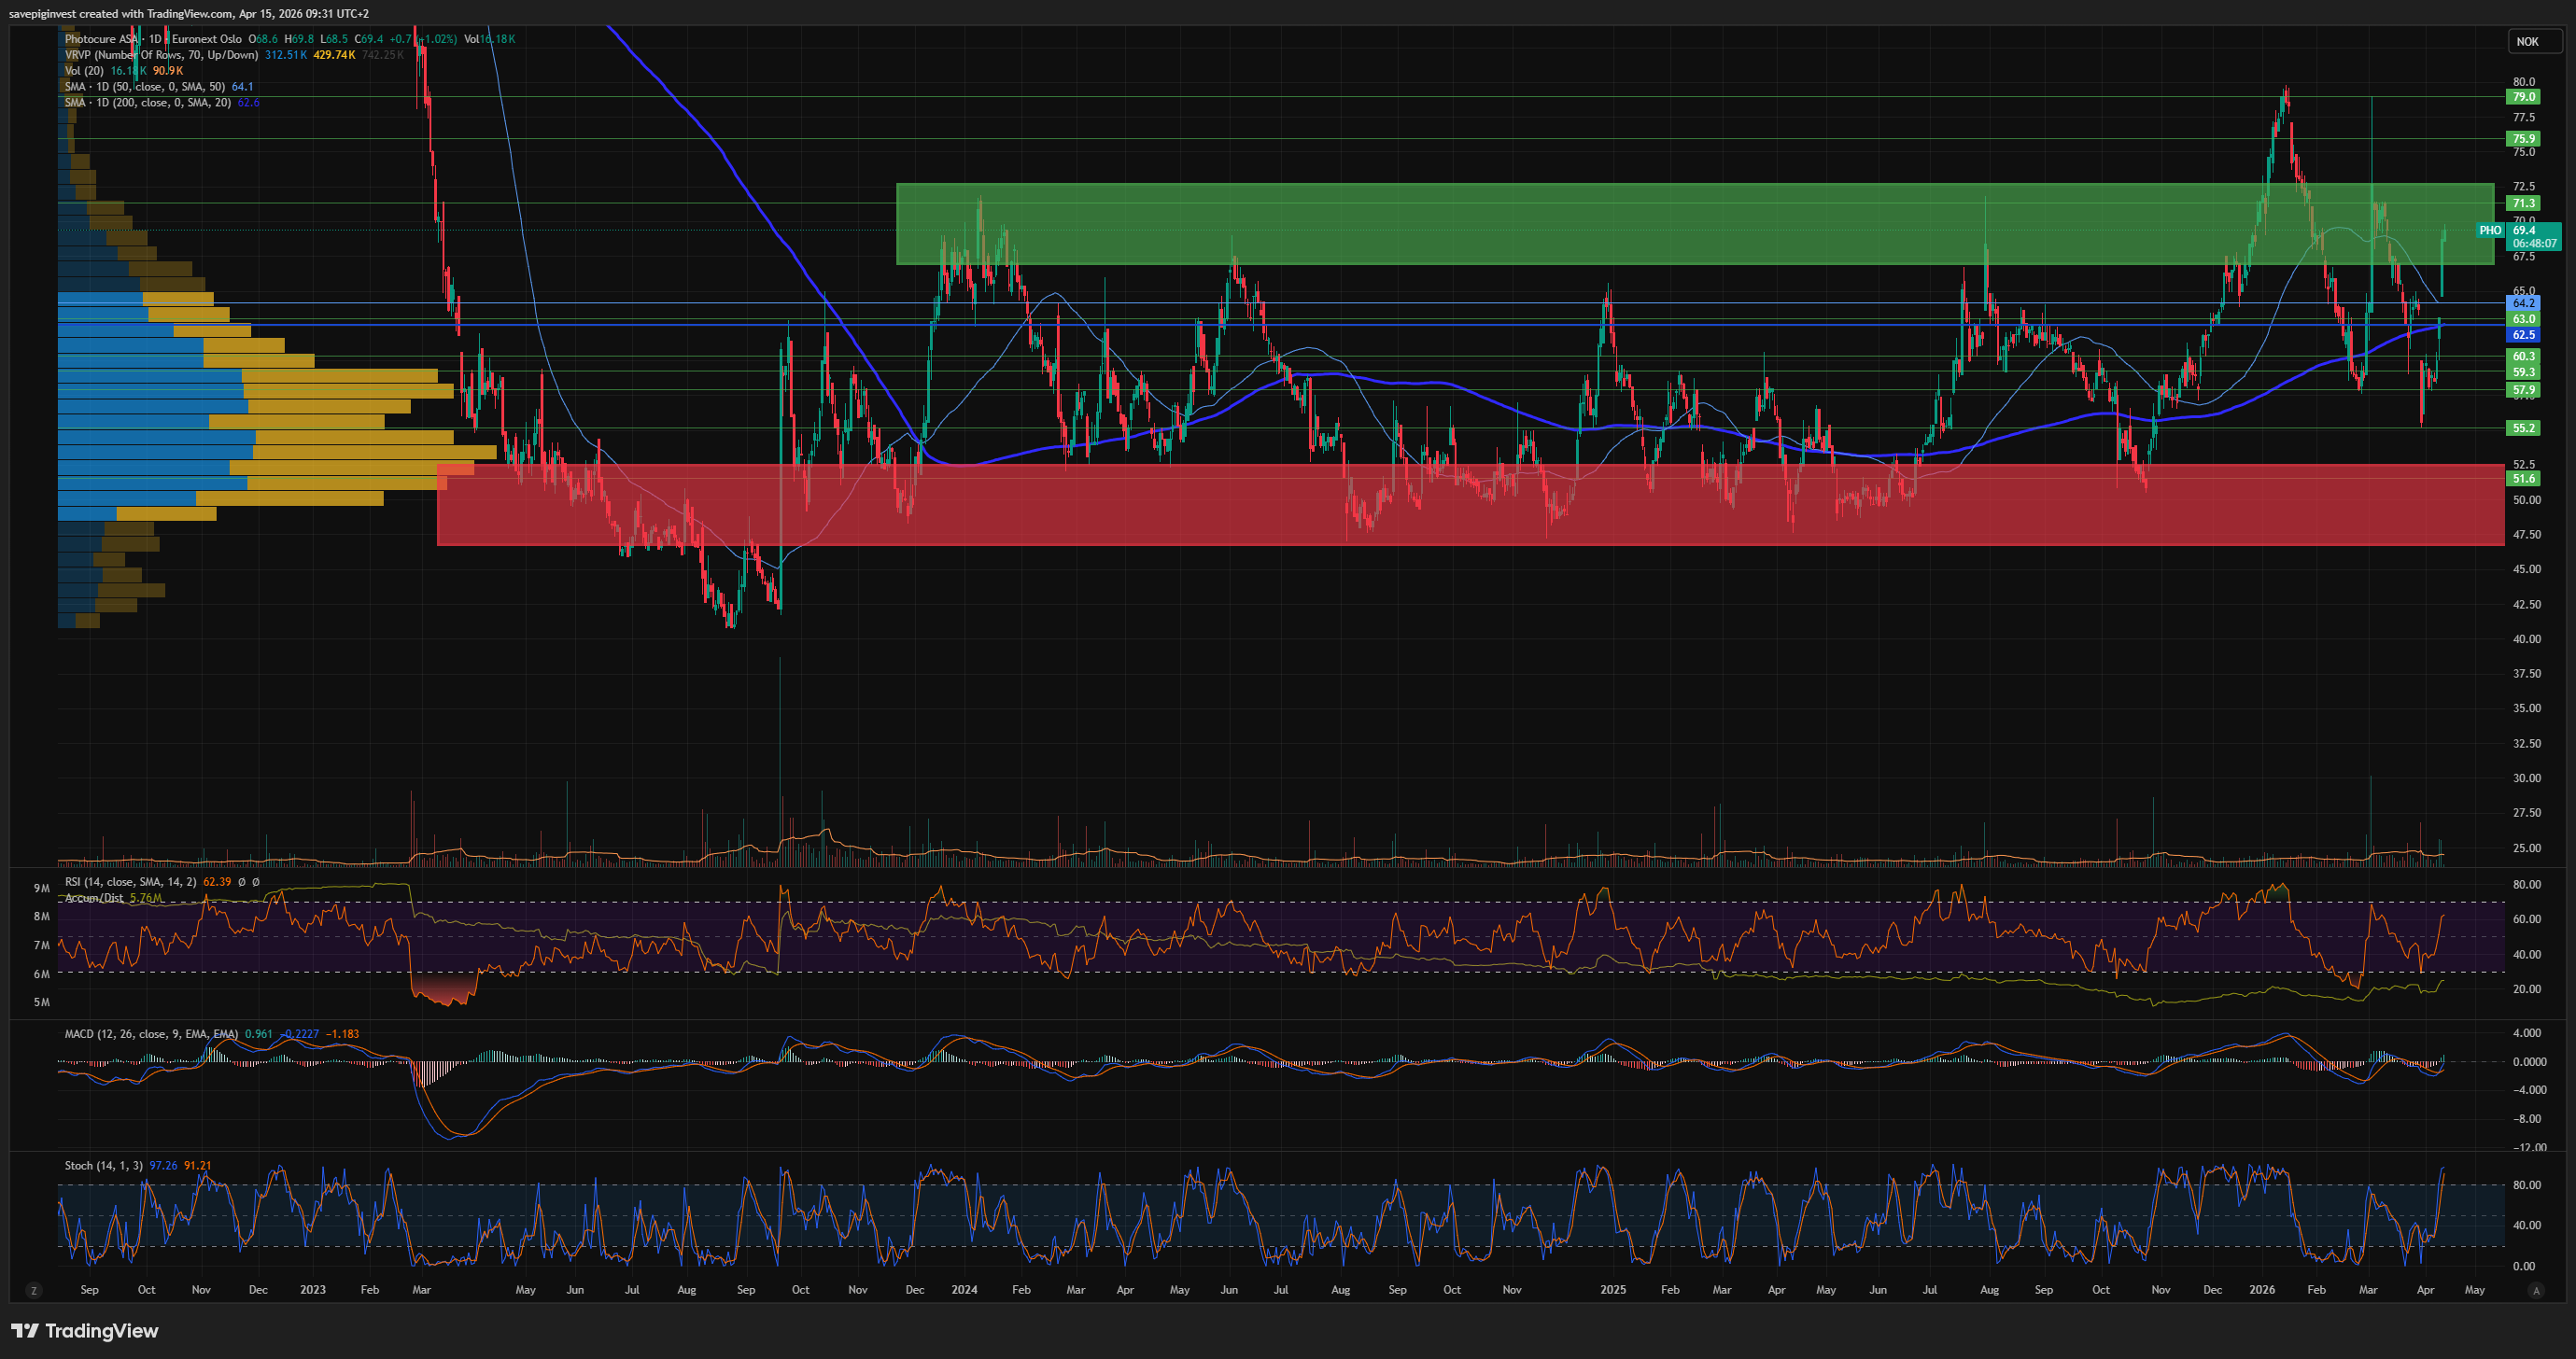Screen dimensions: 2576x1359
Task: Select the MACD indicator title
Action: (x=150, y=1034)
